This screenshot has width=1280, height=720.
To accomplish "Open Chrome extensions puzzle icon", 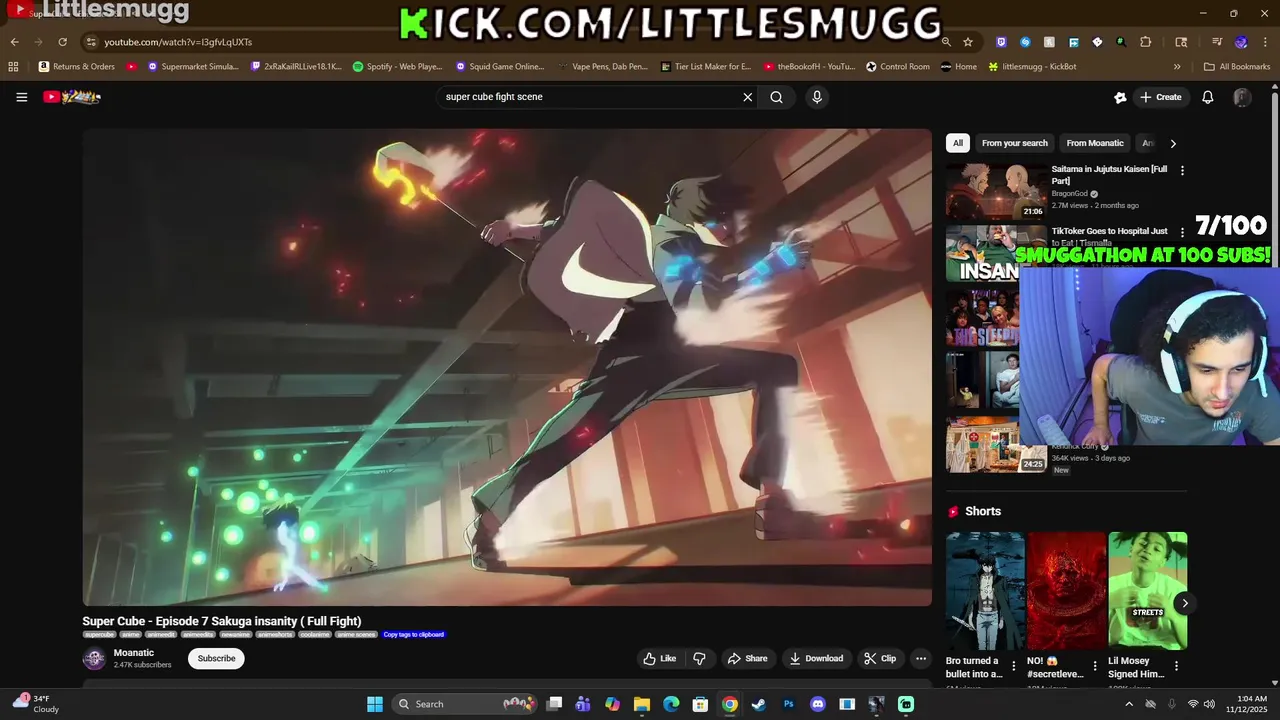I will [1146, 42].
